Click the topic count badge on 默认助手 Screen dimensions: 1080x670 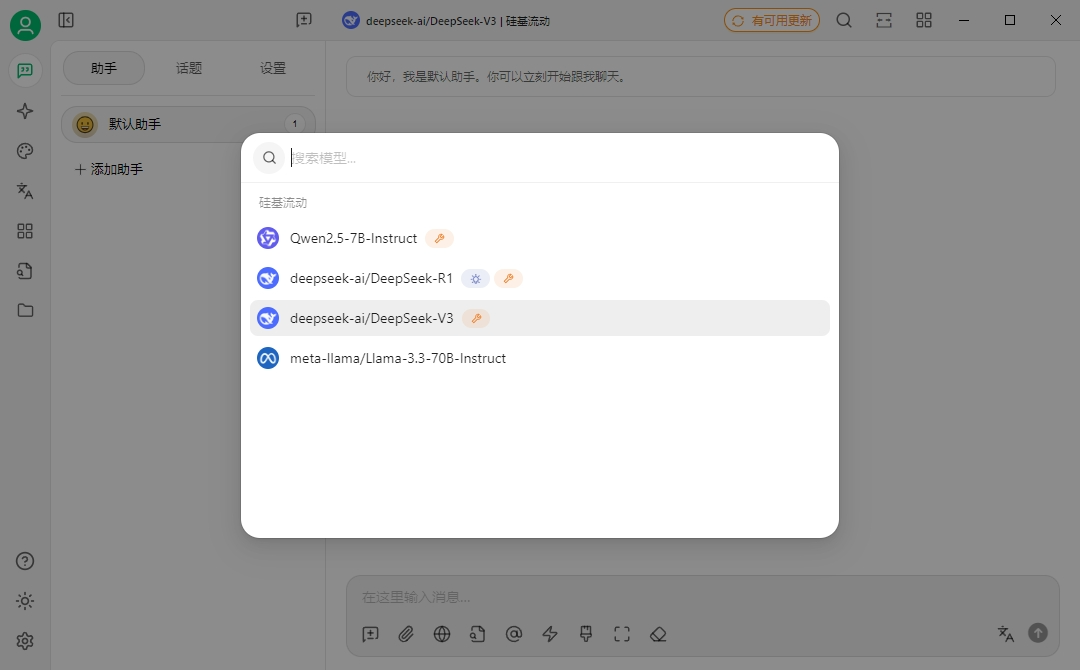pyautogui.click(x=295, y=124)
